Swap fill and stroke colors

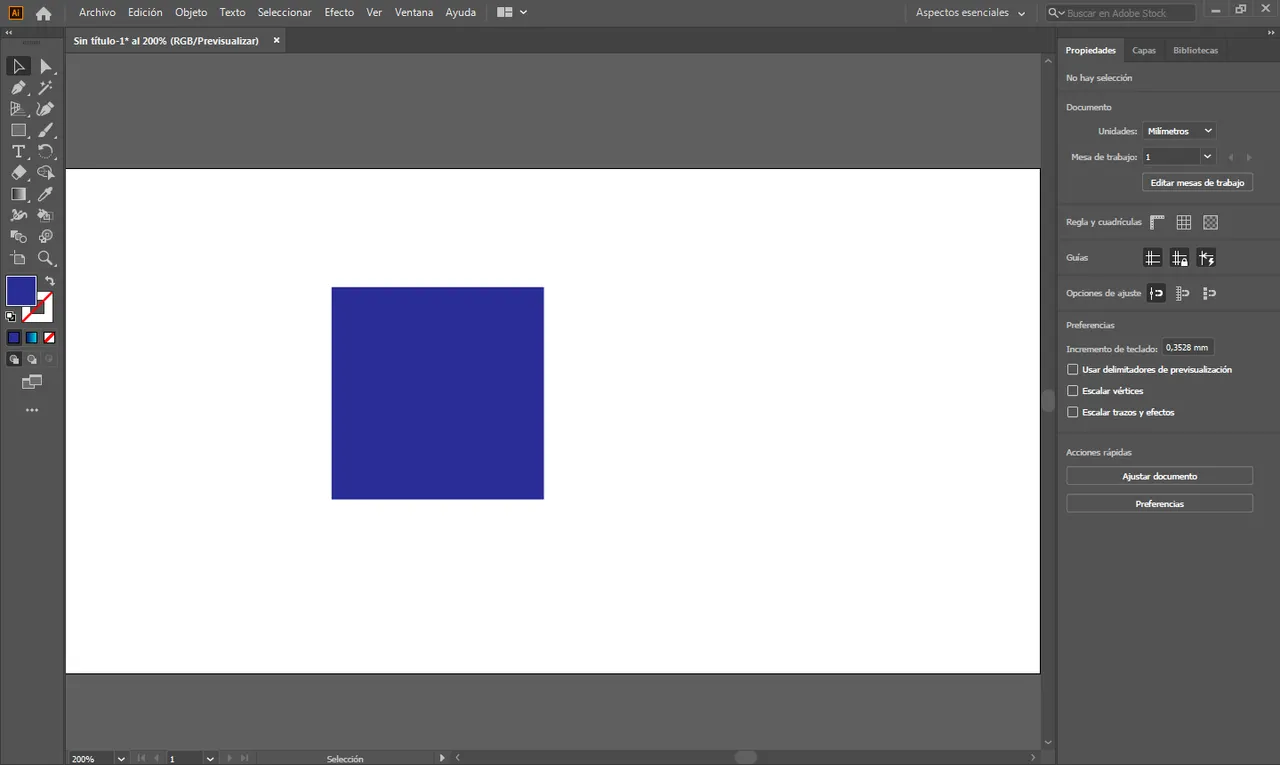50,281
